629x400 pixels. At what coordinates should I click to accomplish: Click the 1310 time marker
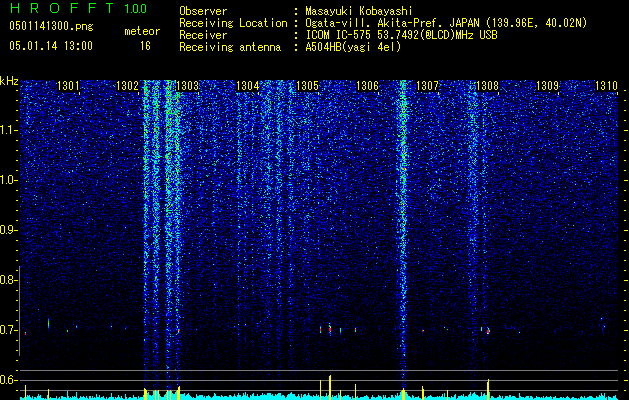(606, 86)
